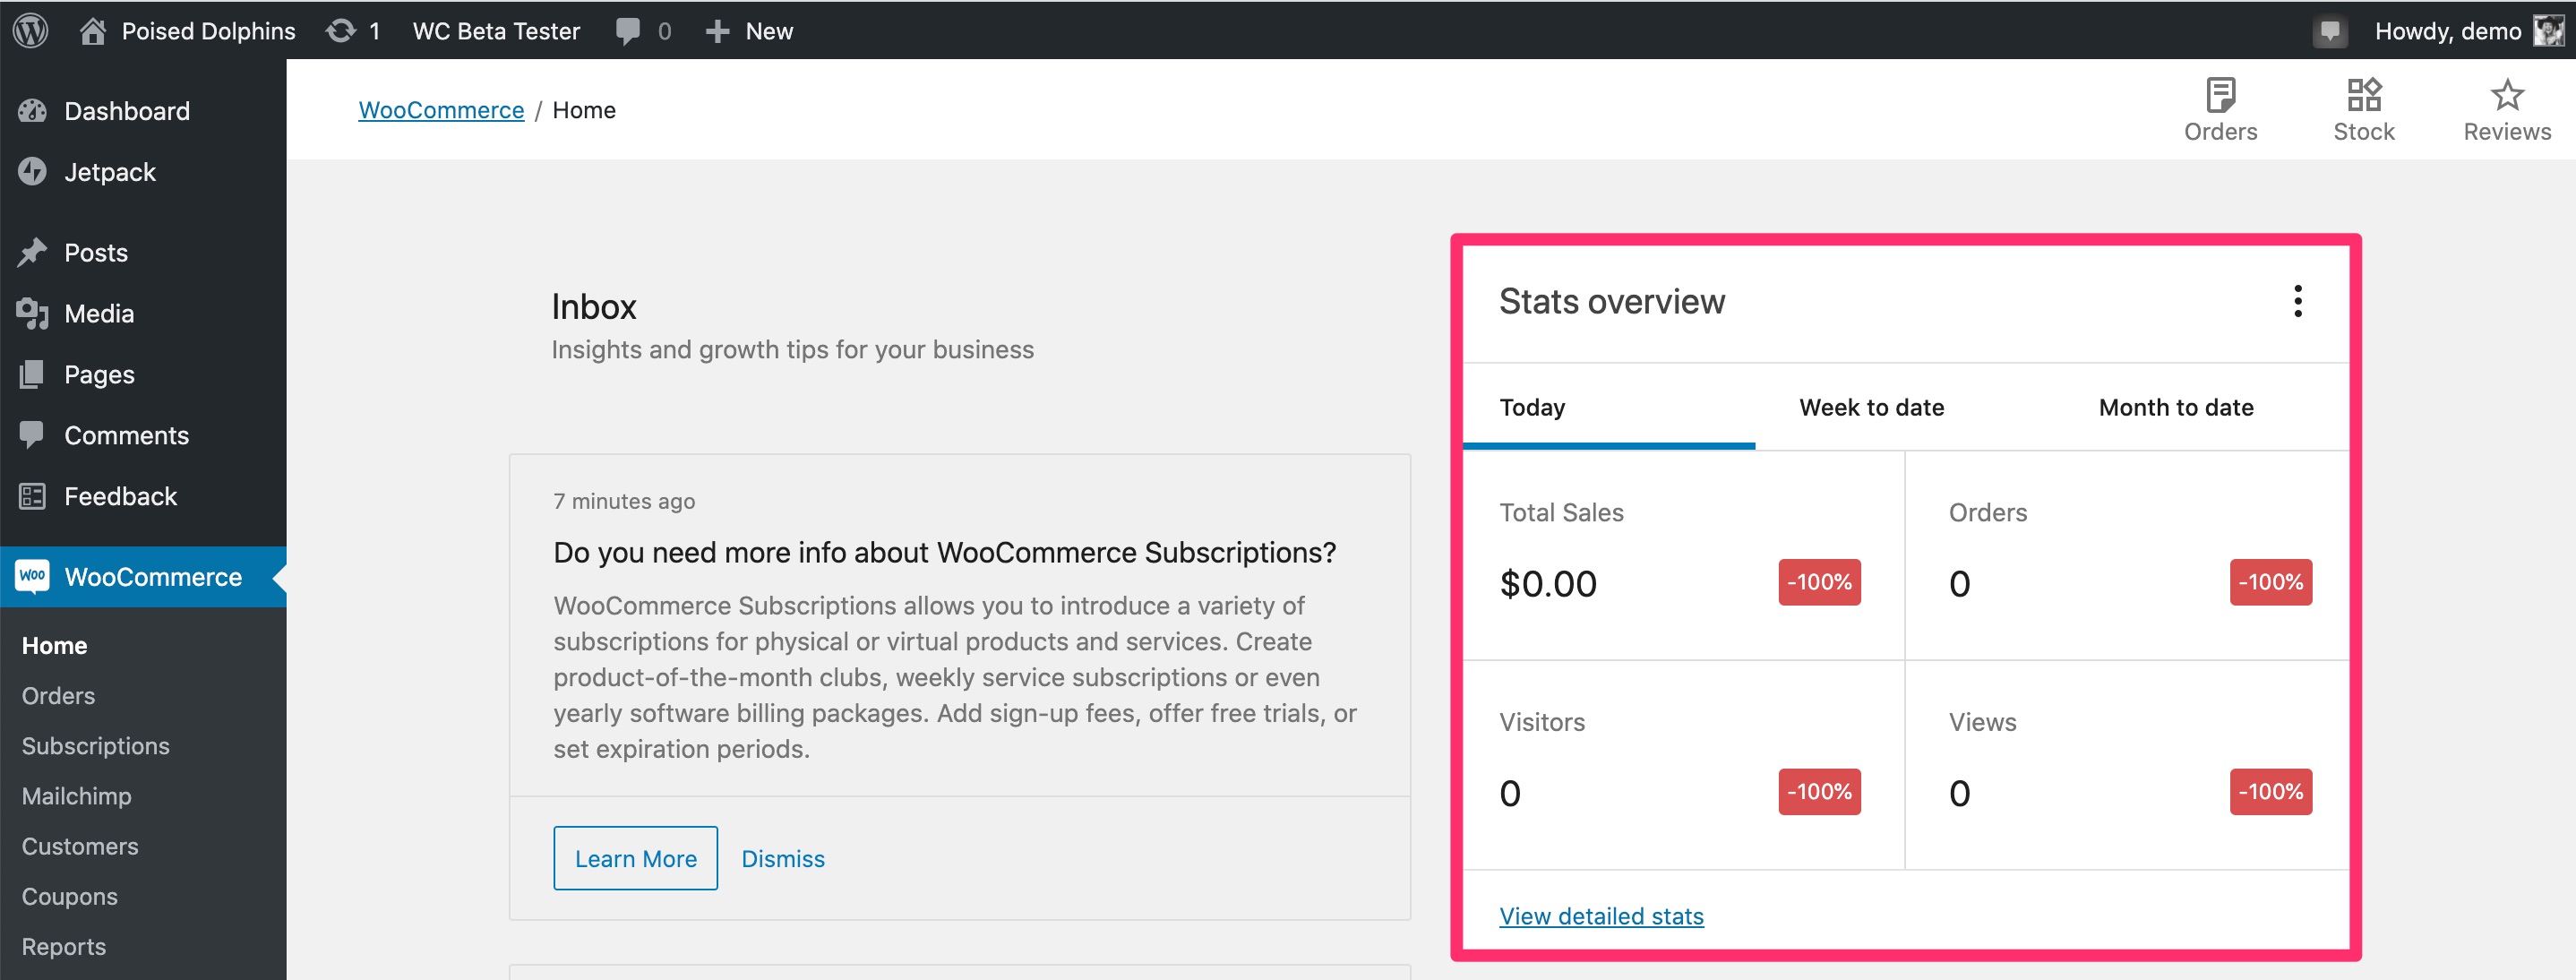The width and height of the screenshot is (2576, 980).
Task: Open the Visitors stat card
Action: [x=1683, y=765]
